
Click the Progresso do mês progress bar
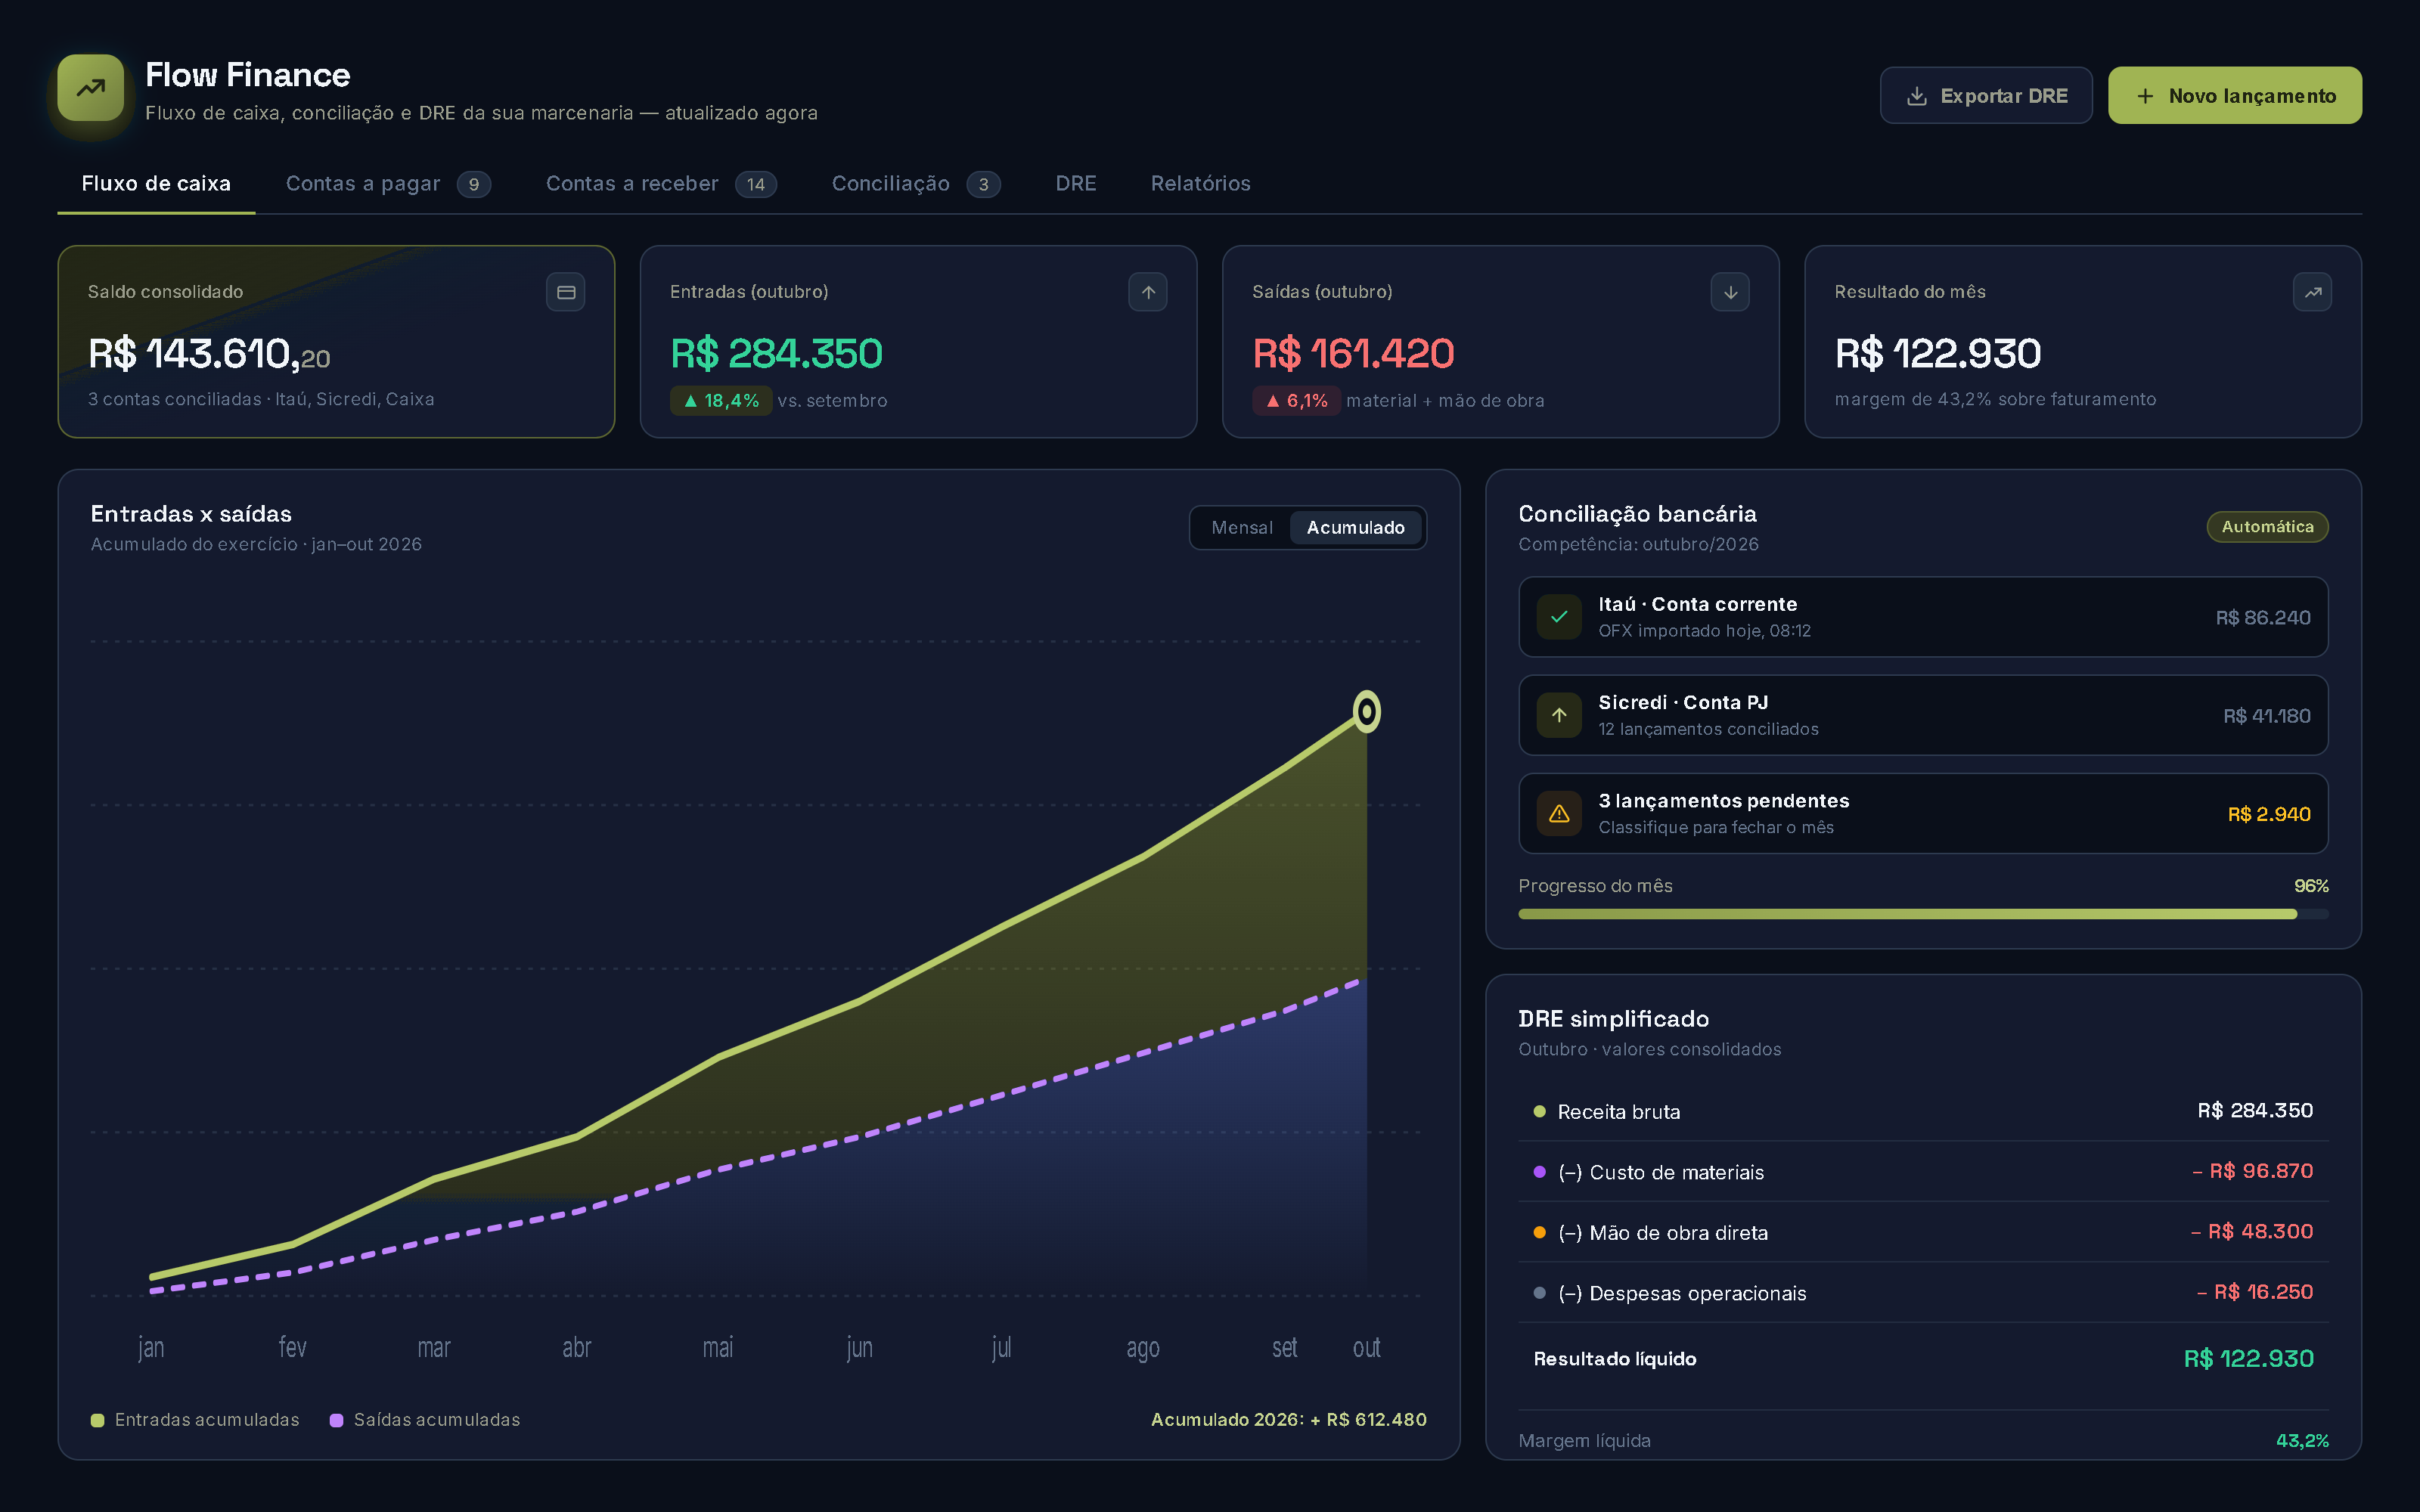(1923, 914)
